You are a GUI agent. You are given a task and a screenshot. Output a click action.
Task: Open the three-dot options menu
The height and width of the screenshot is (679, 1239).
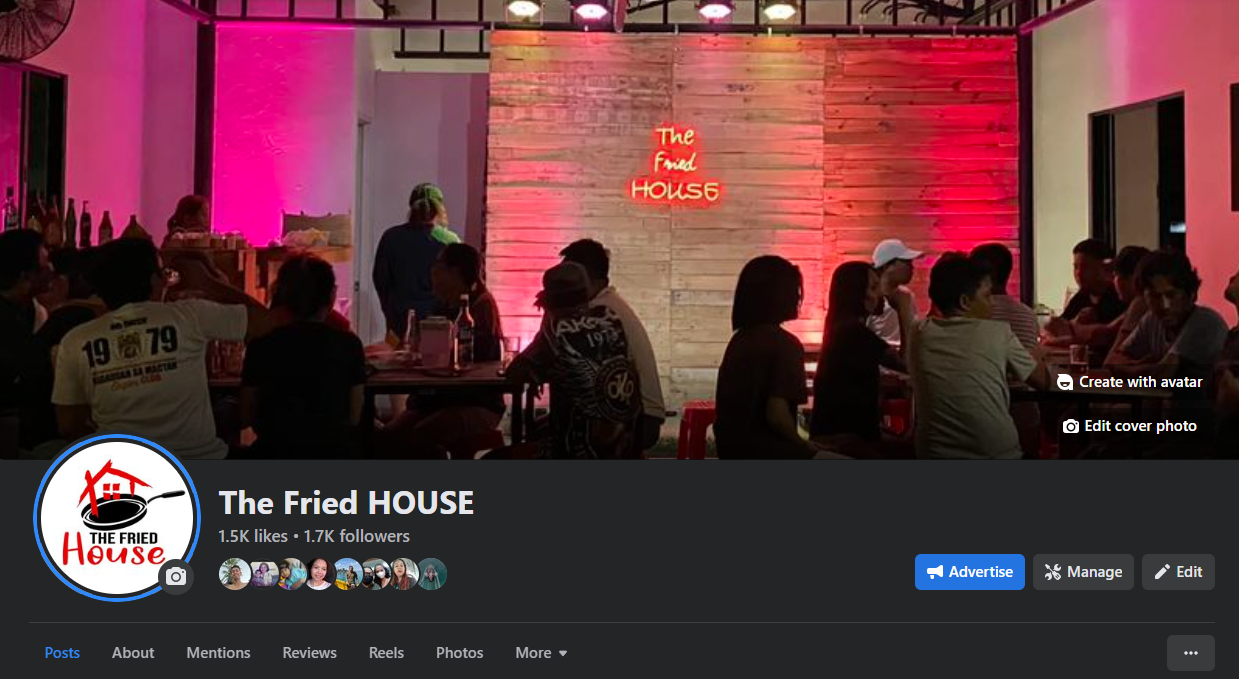pyautogui.click(x=1191, y=653)
